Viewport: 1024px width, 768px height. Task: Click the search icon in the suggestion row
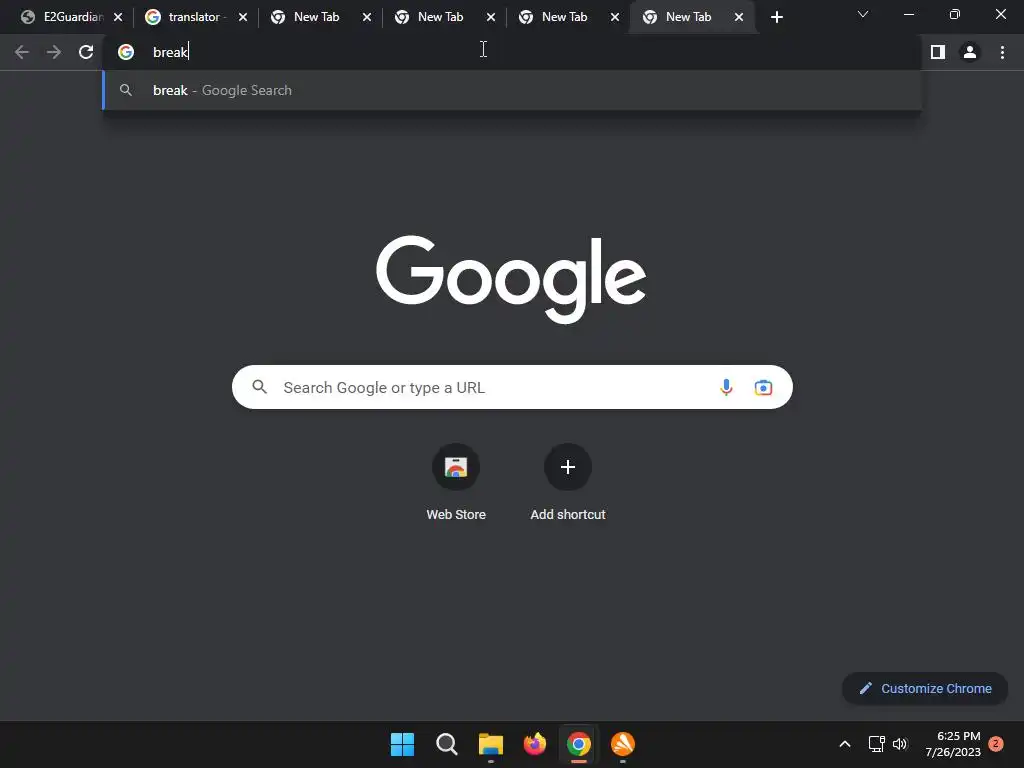coord(126,90)
